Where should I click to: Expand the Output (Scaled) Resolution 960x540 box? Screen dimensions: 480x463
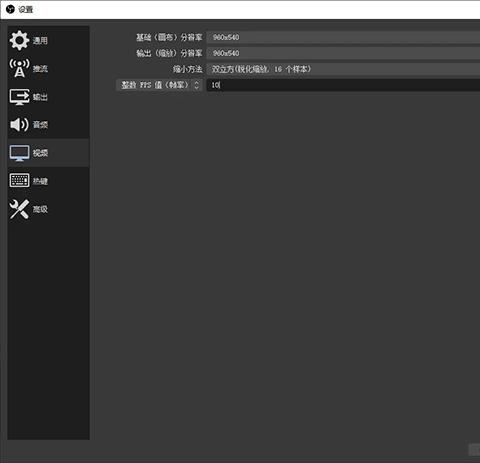coord(343,53)
